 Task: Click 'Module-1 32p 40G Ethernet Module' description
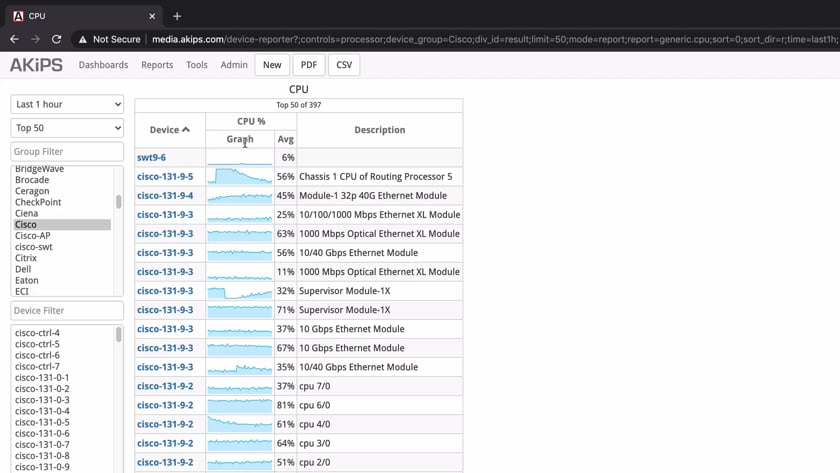[373, 196]
